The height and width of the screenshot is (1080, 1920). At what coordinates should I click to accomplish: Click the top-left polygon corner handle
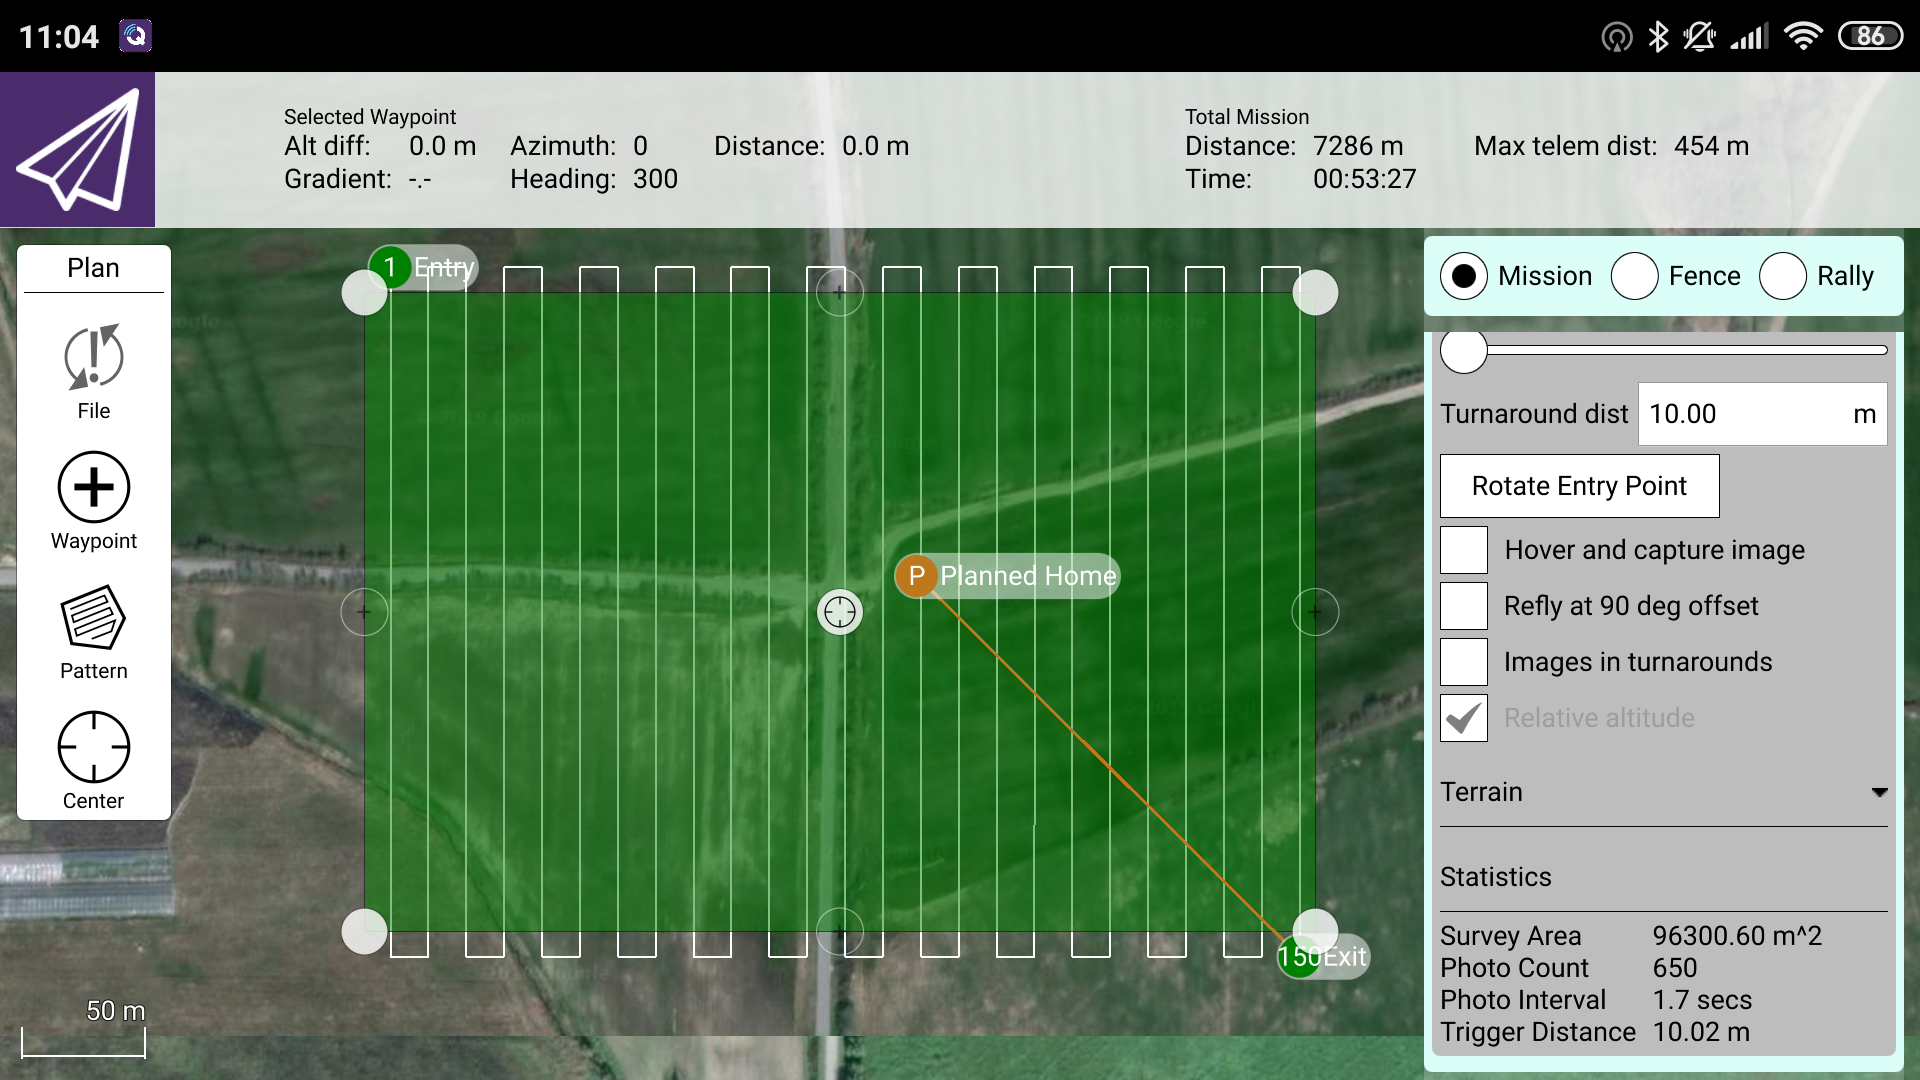(364, 292)
